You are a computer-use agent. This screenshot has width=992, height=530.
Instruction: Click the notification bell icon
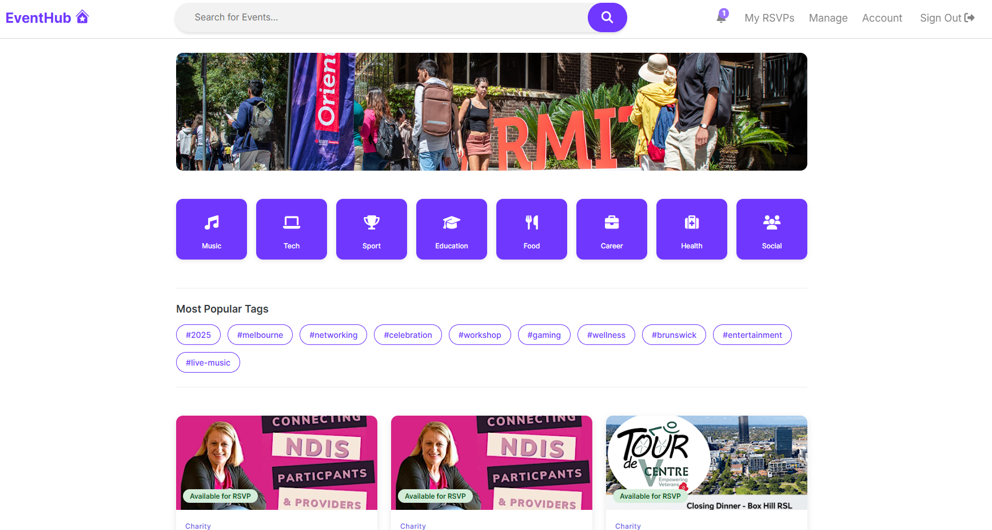tap(721, 17)
